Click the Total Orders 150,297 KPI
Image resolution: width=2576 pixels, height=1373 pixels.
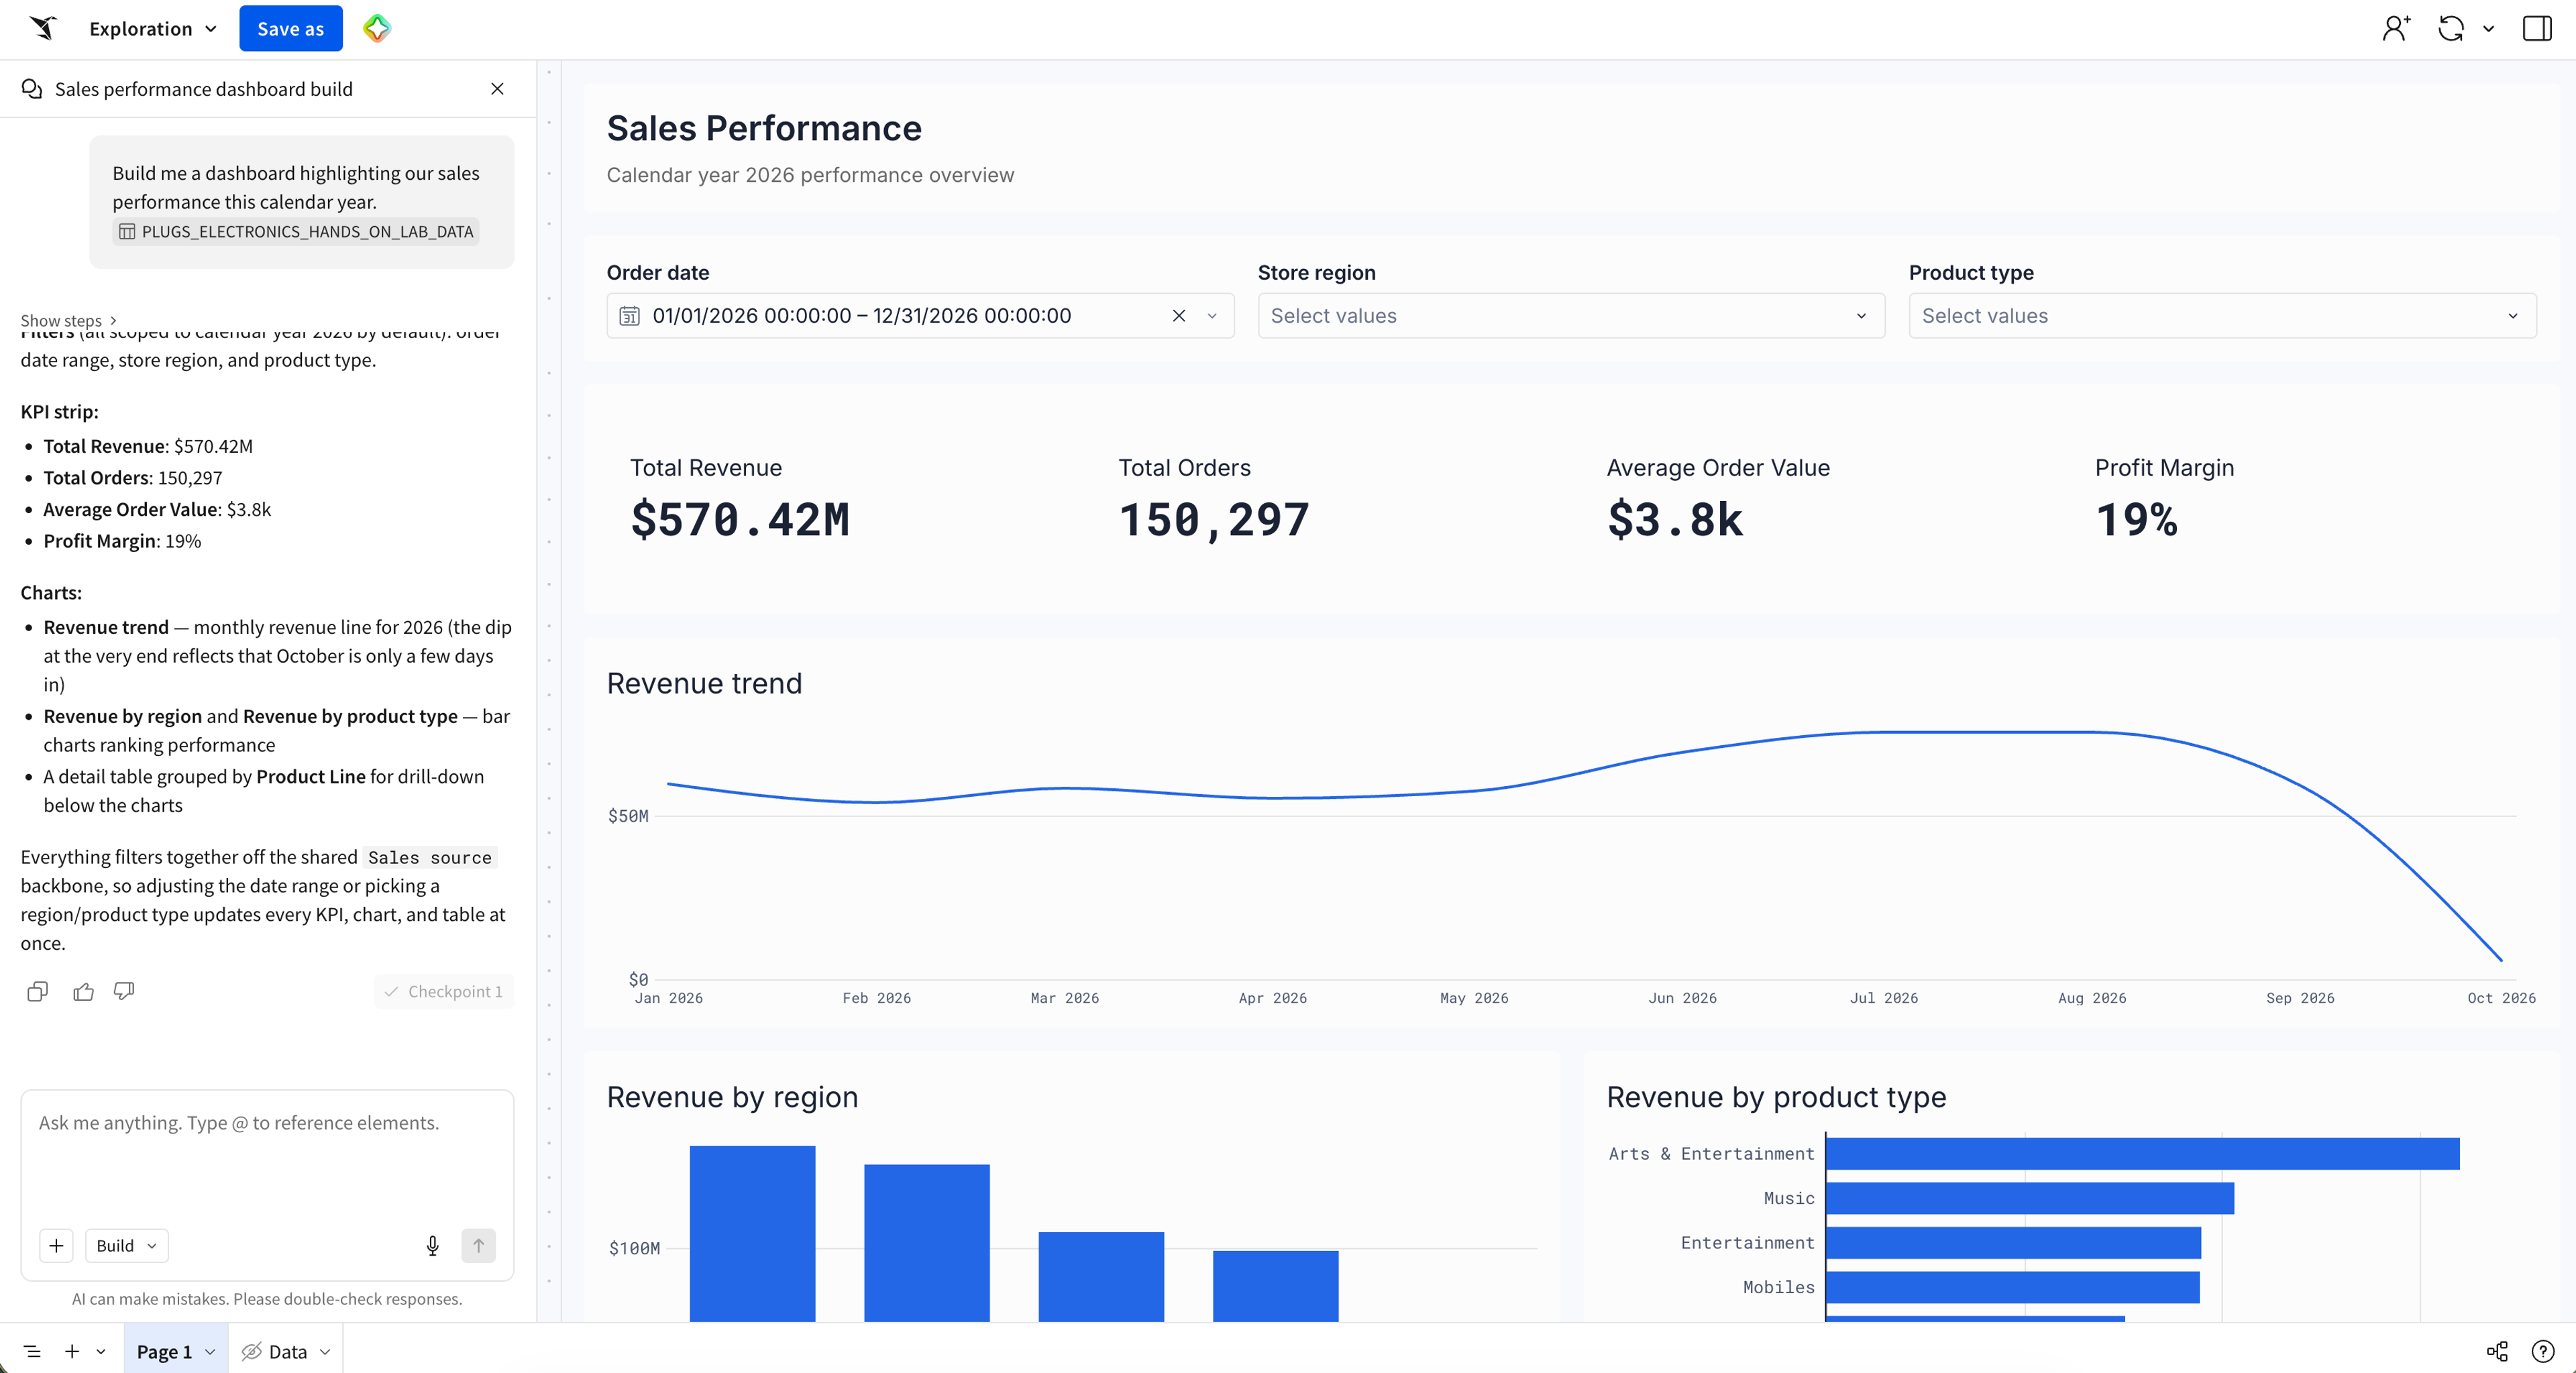(1213, 500)
